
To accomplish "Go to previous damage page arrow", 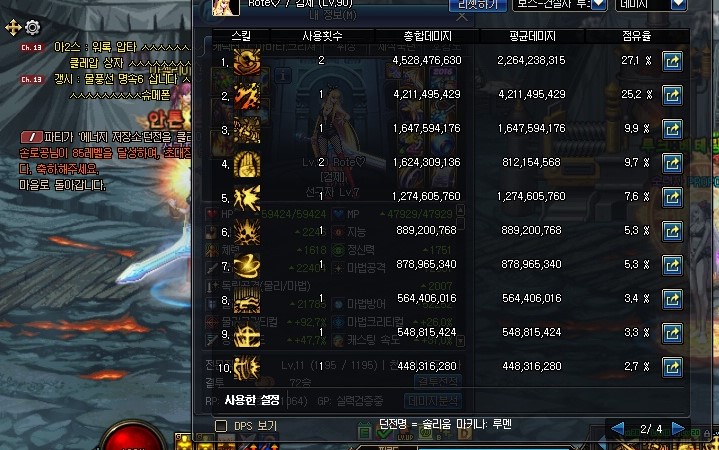I will [x=618, y=428].
